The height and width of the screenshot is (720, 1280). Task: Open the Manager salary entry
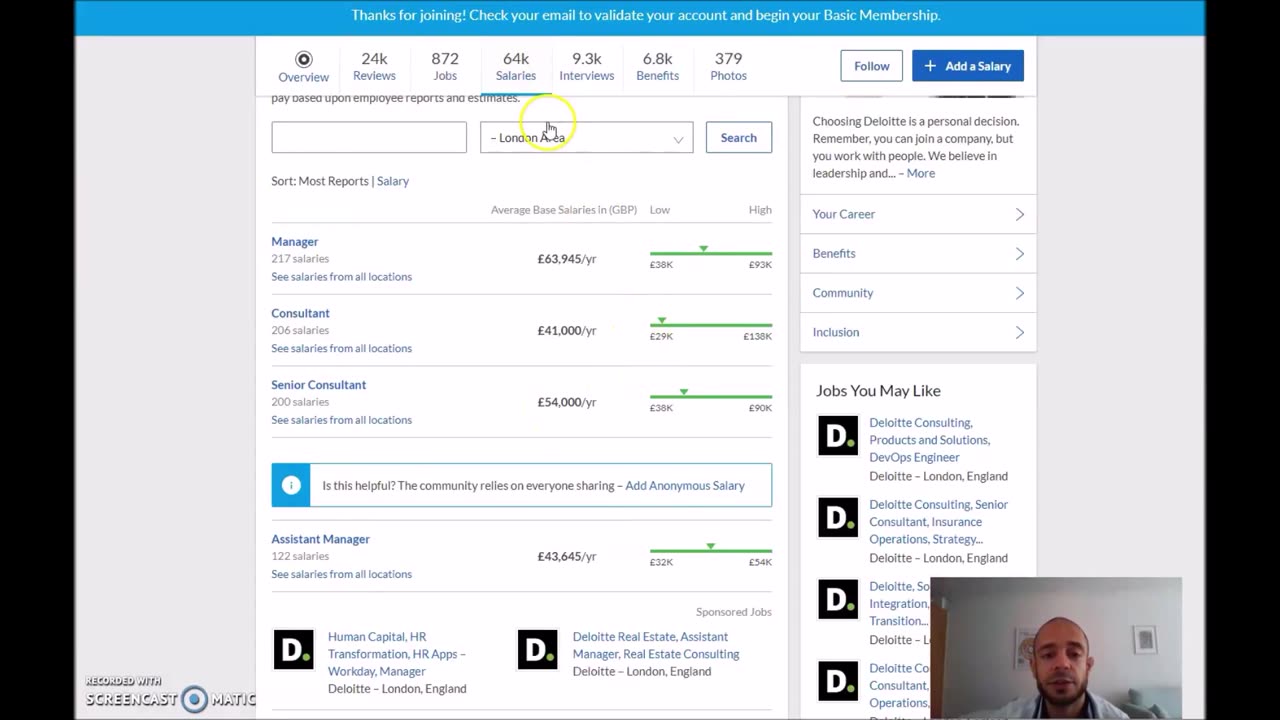[295, 241]
